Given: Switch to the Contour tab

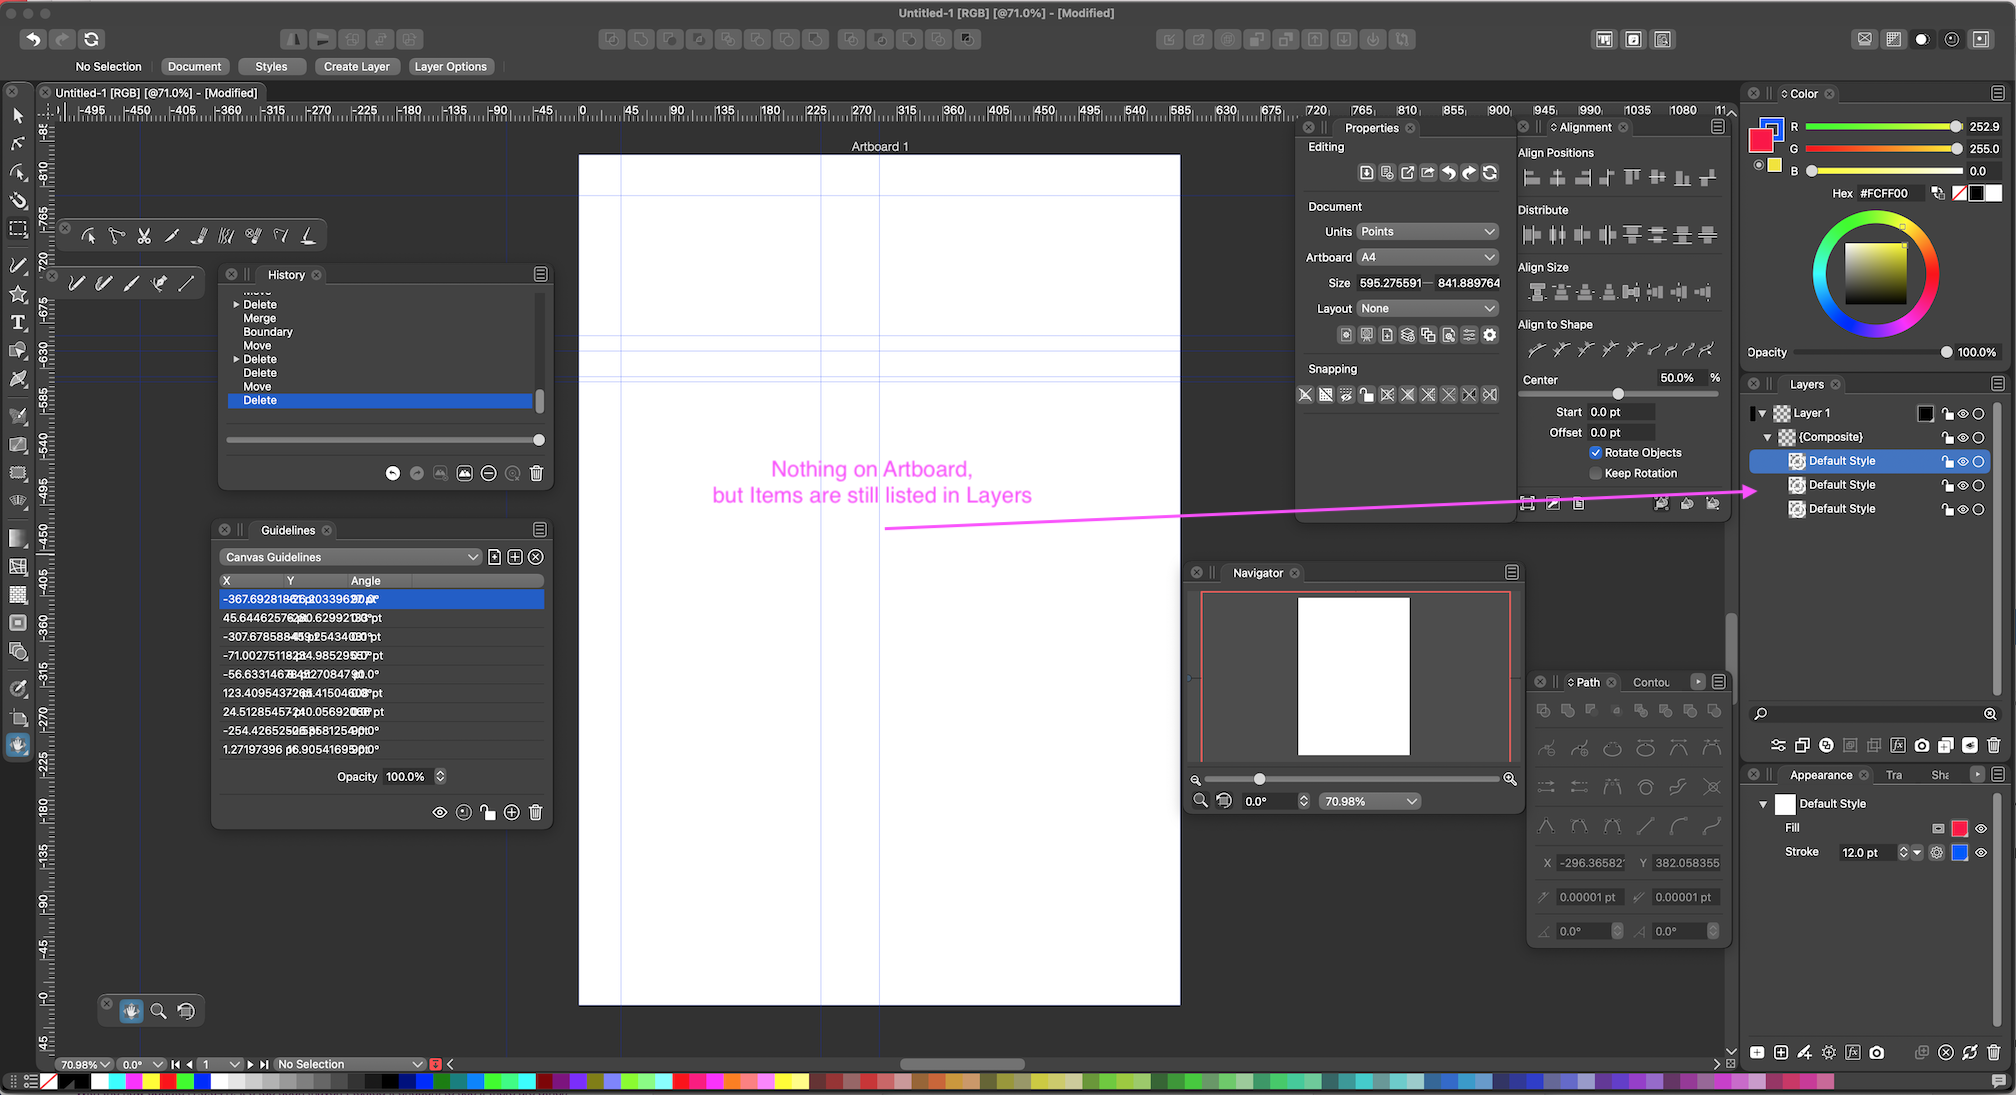Looking at the screenshot, I should tap(1651, 682).
